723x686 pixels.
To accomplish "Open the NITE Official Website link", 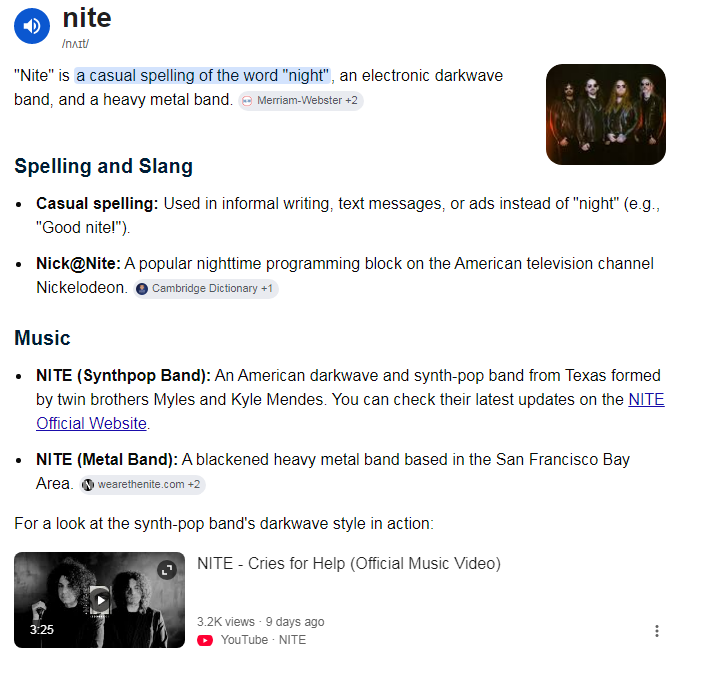I will tap(350, 411).
